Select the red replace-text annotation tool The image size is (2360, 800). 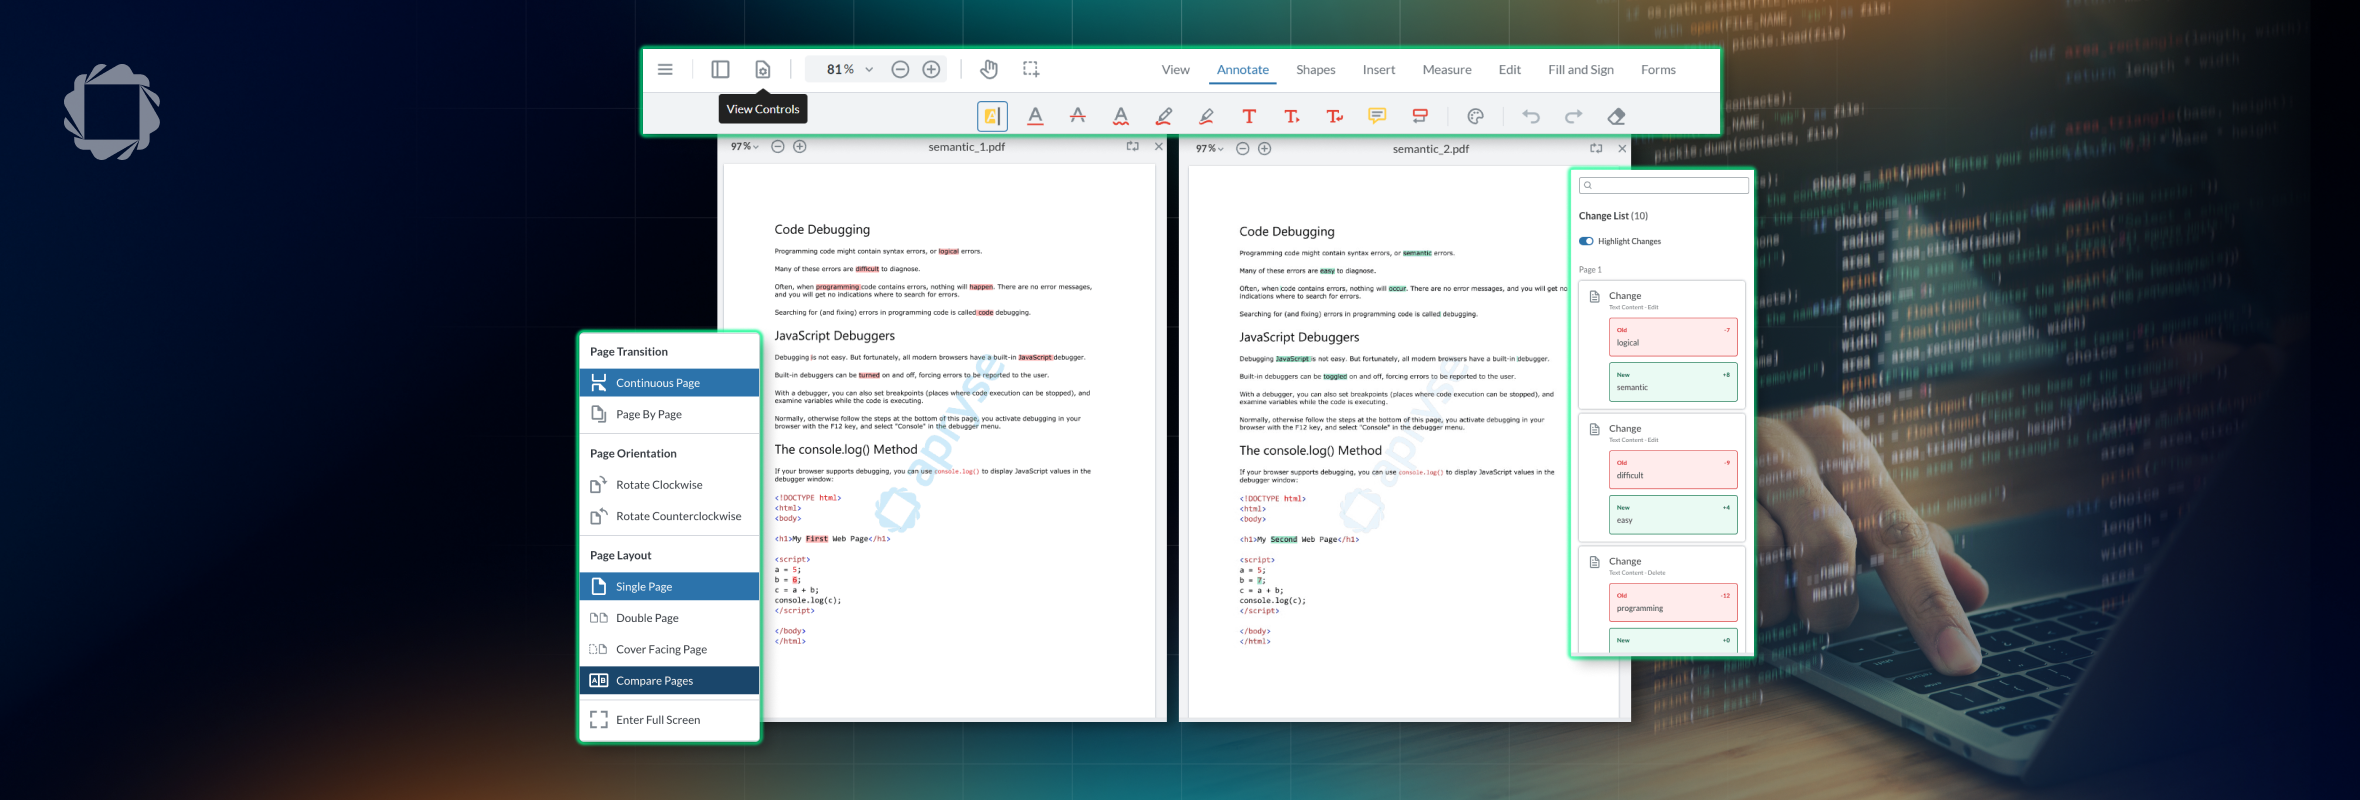1420,116
